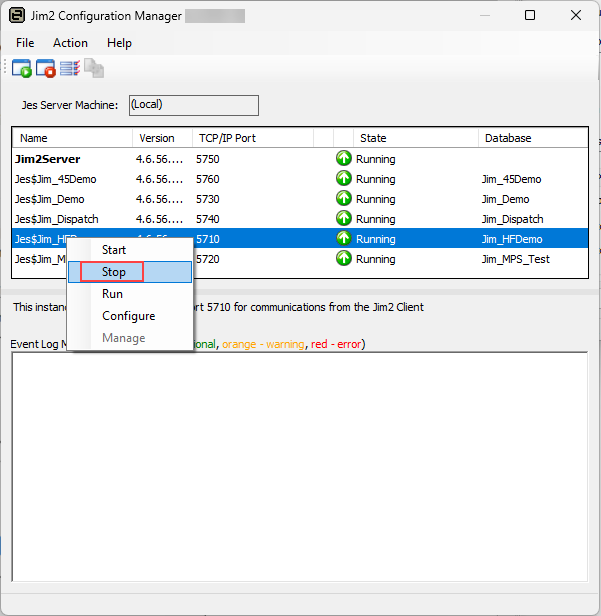Click the Jes Server Machine field

click(194, 105)
